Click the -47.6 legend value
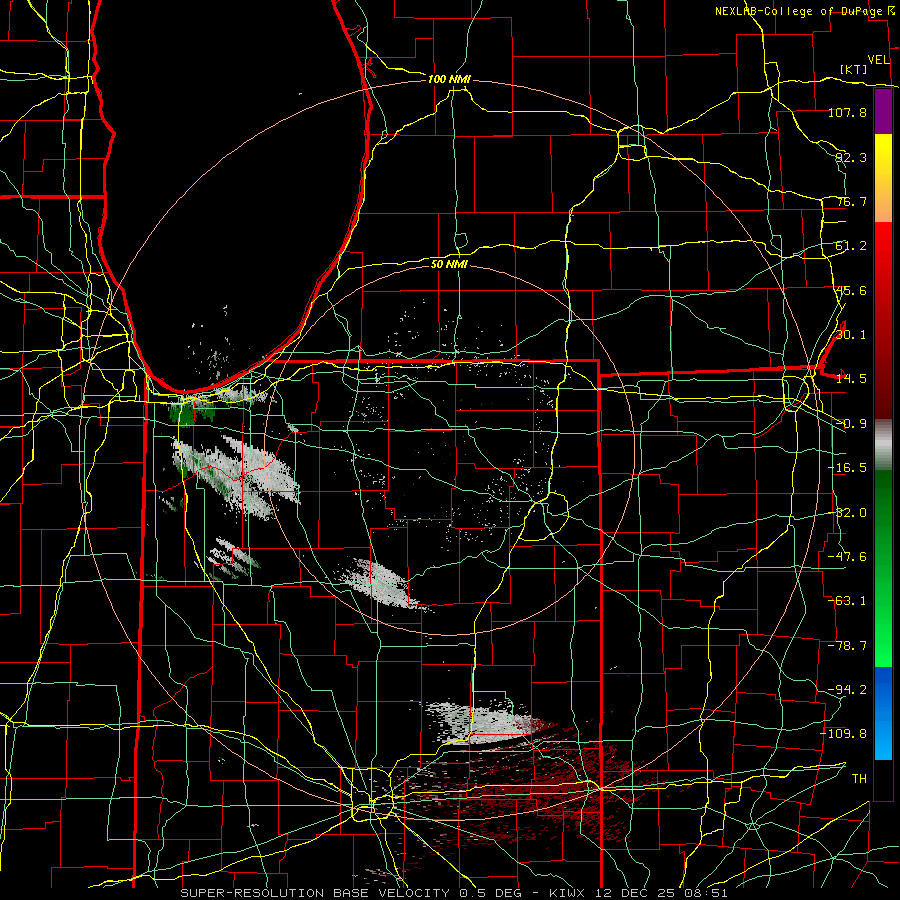 click(x=847, y=557)
